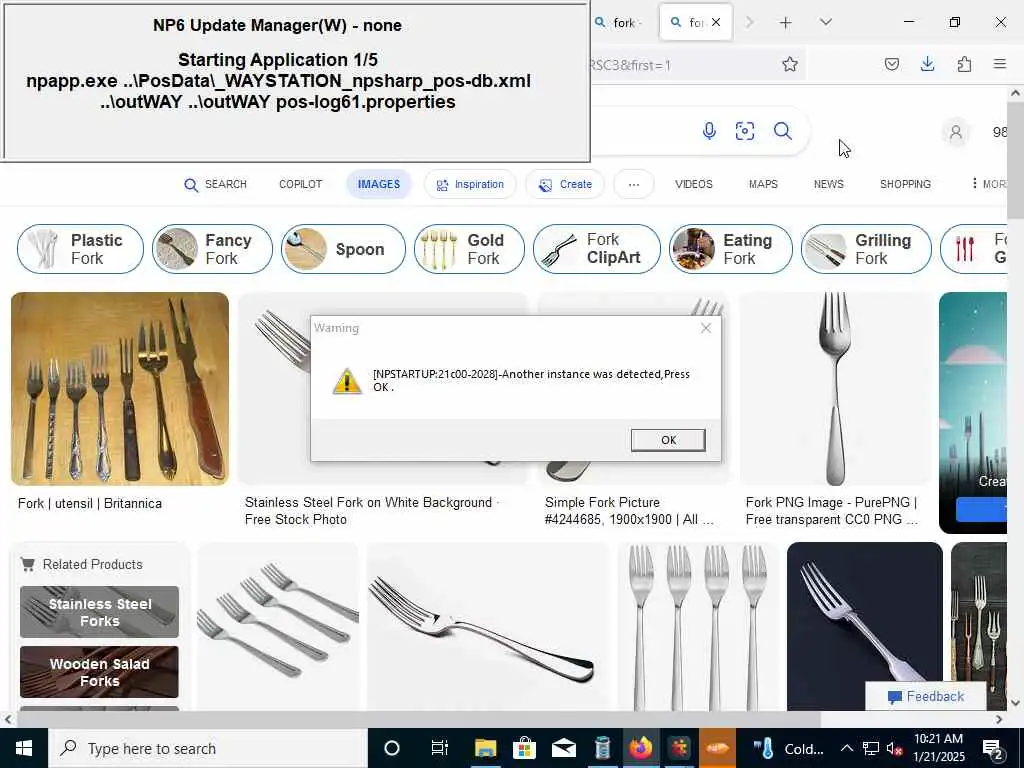Open the Inspiration pill button
This screenshot has height=768, width=1024.
point(470,185)
